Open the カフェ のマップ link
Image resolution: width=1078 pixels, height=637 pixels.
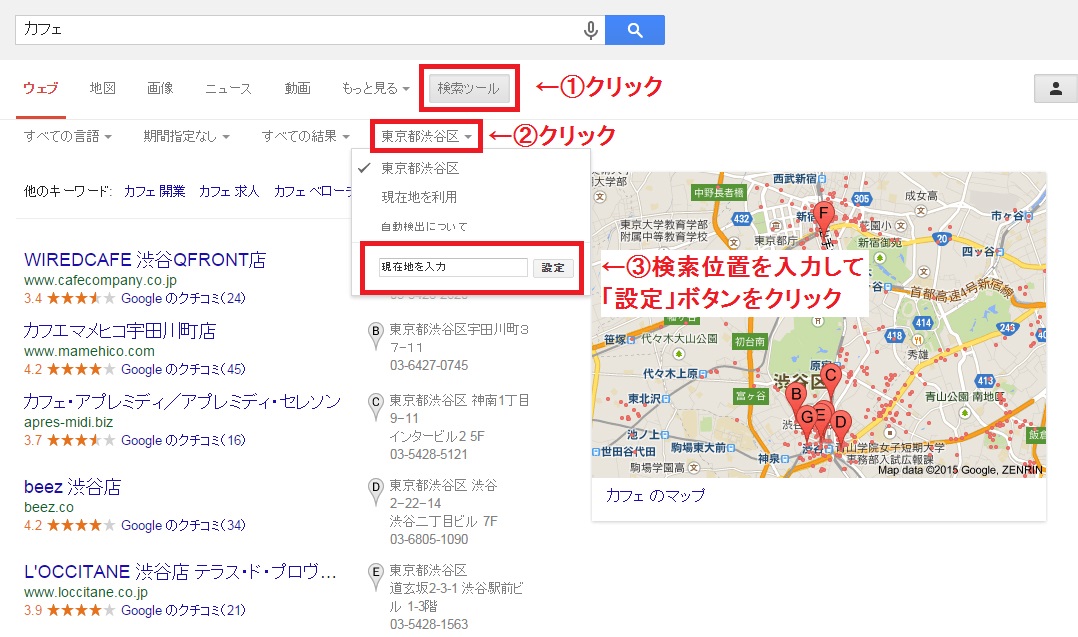(655, 495)
